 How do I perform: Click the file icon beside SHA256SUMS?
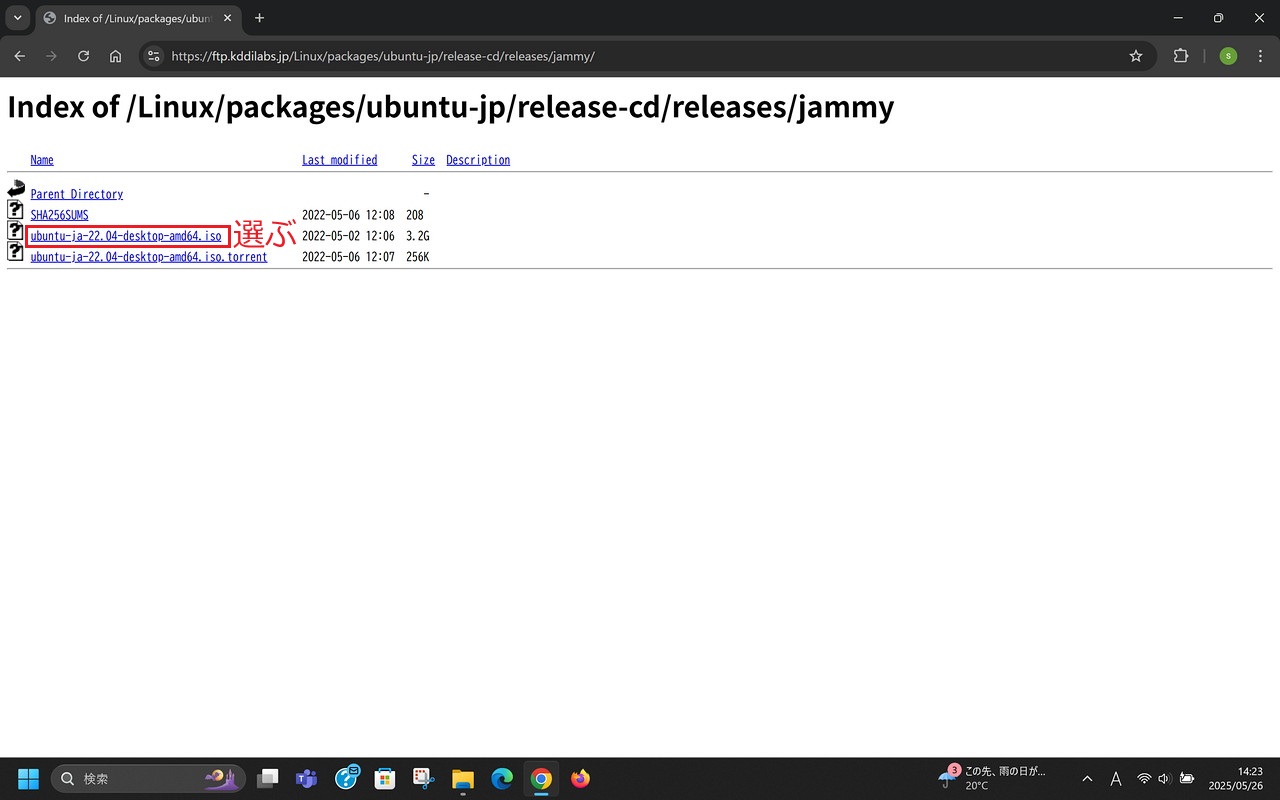(x=16, y=209)
